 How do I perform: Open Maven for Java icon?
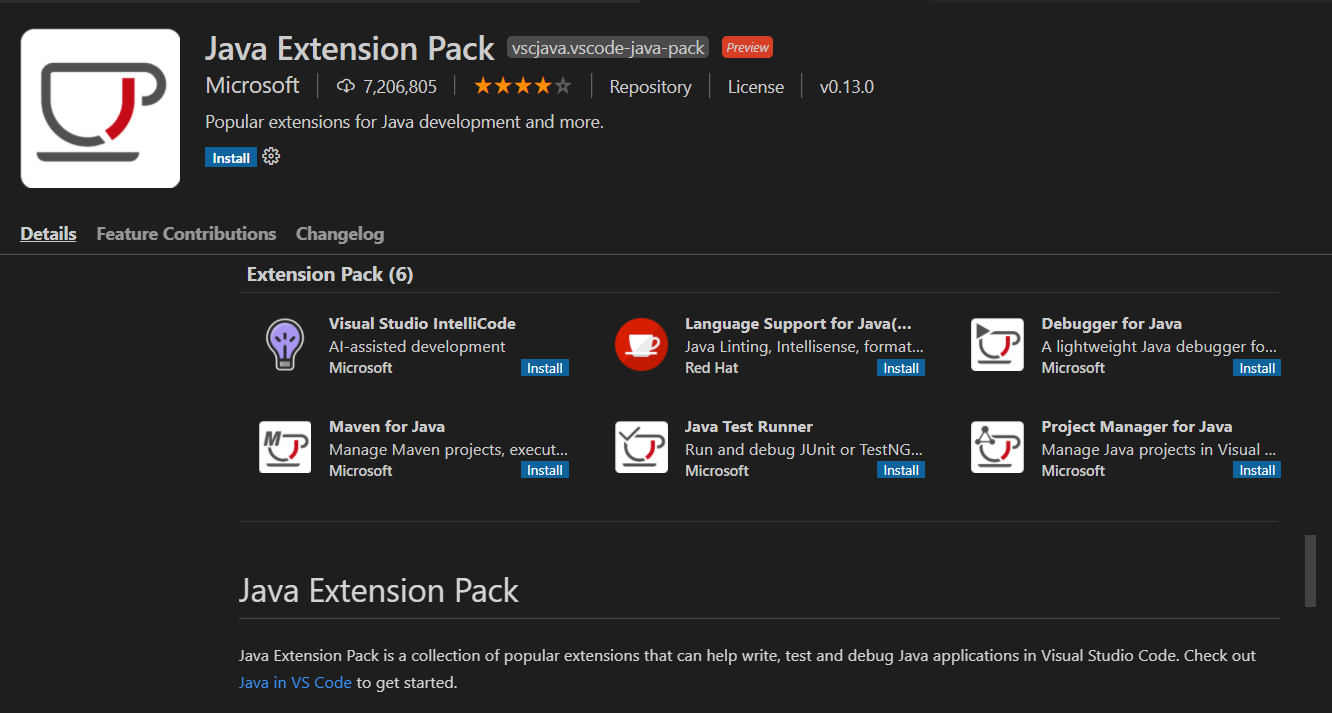[285, 447]
